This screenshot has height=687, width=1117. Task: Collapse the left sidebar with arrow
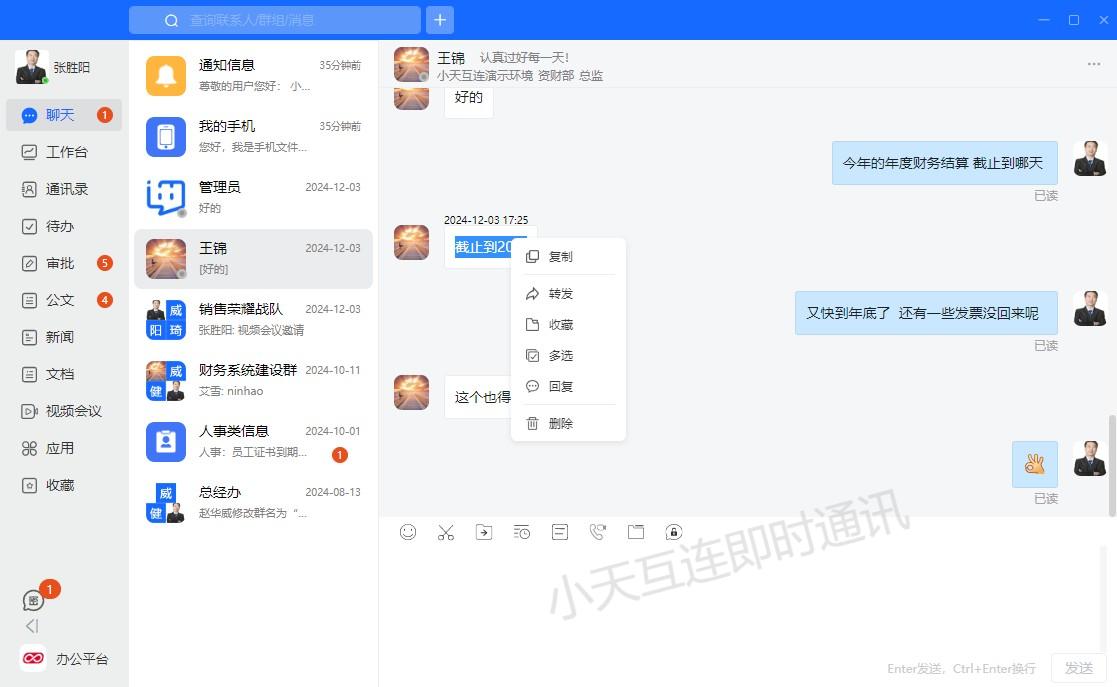[32, 626]
